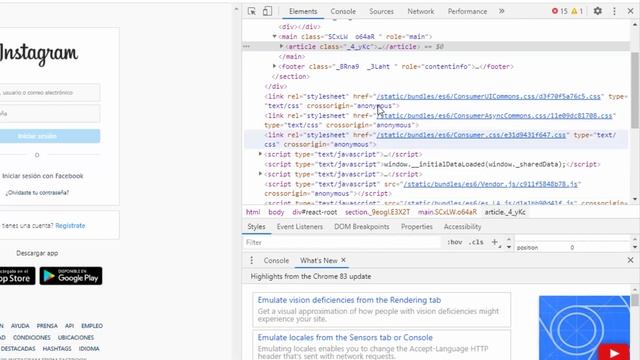The height and width of the screenshot is (360, 640).
Task: Click the yellow warning count indicator
Action: [x=577, y=11]
